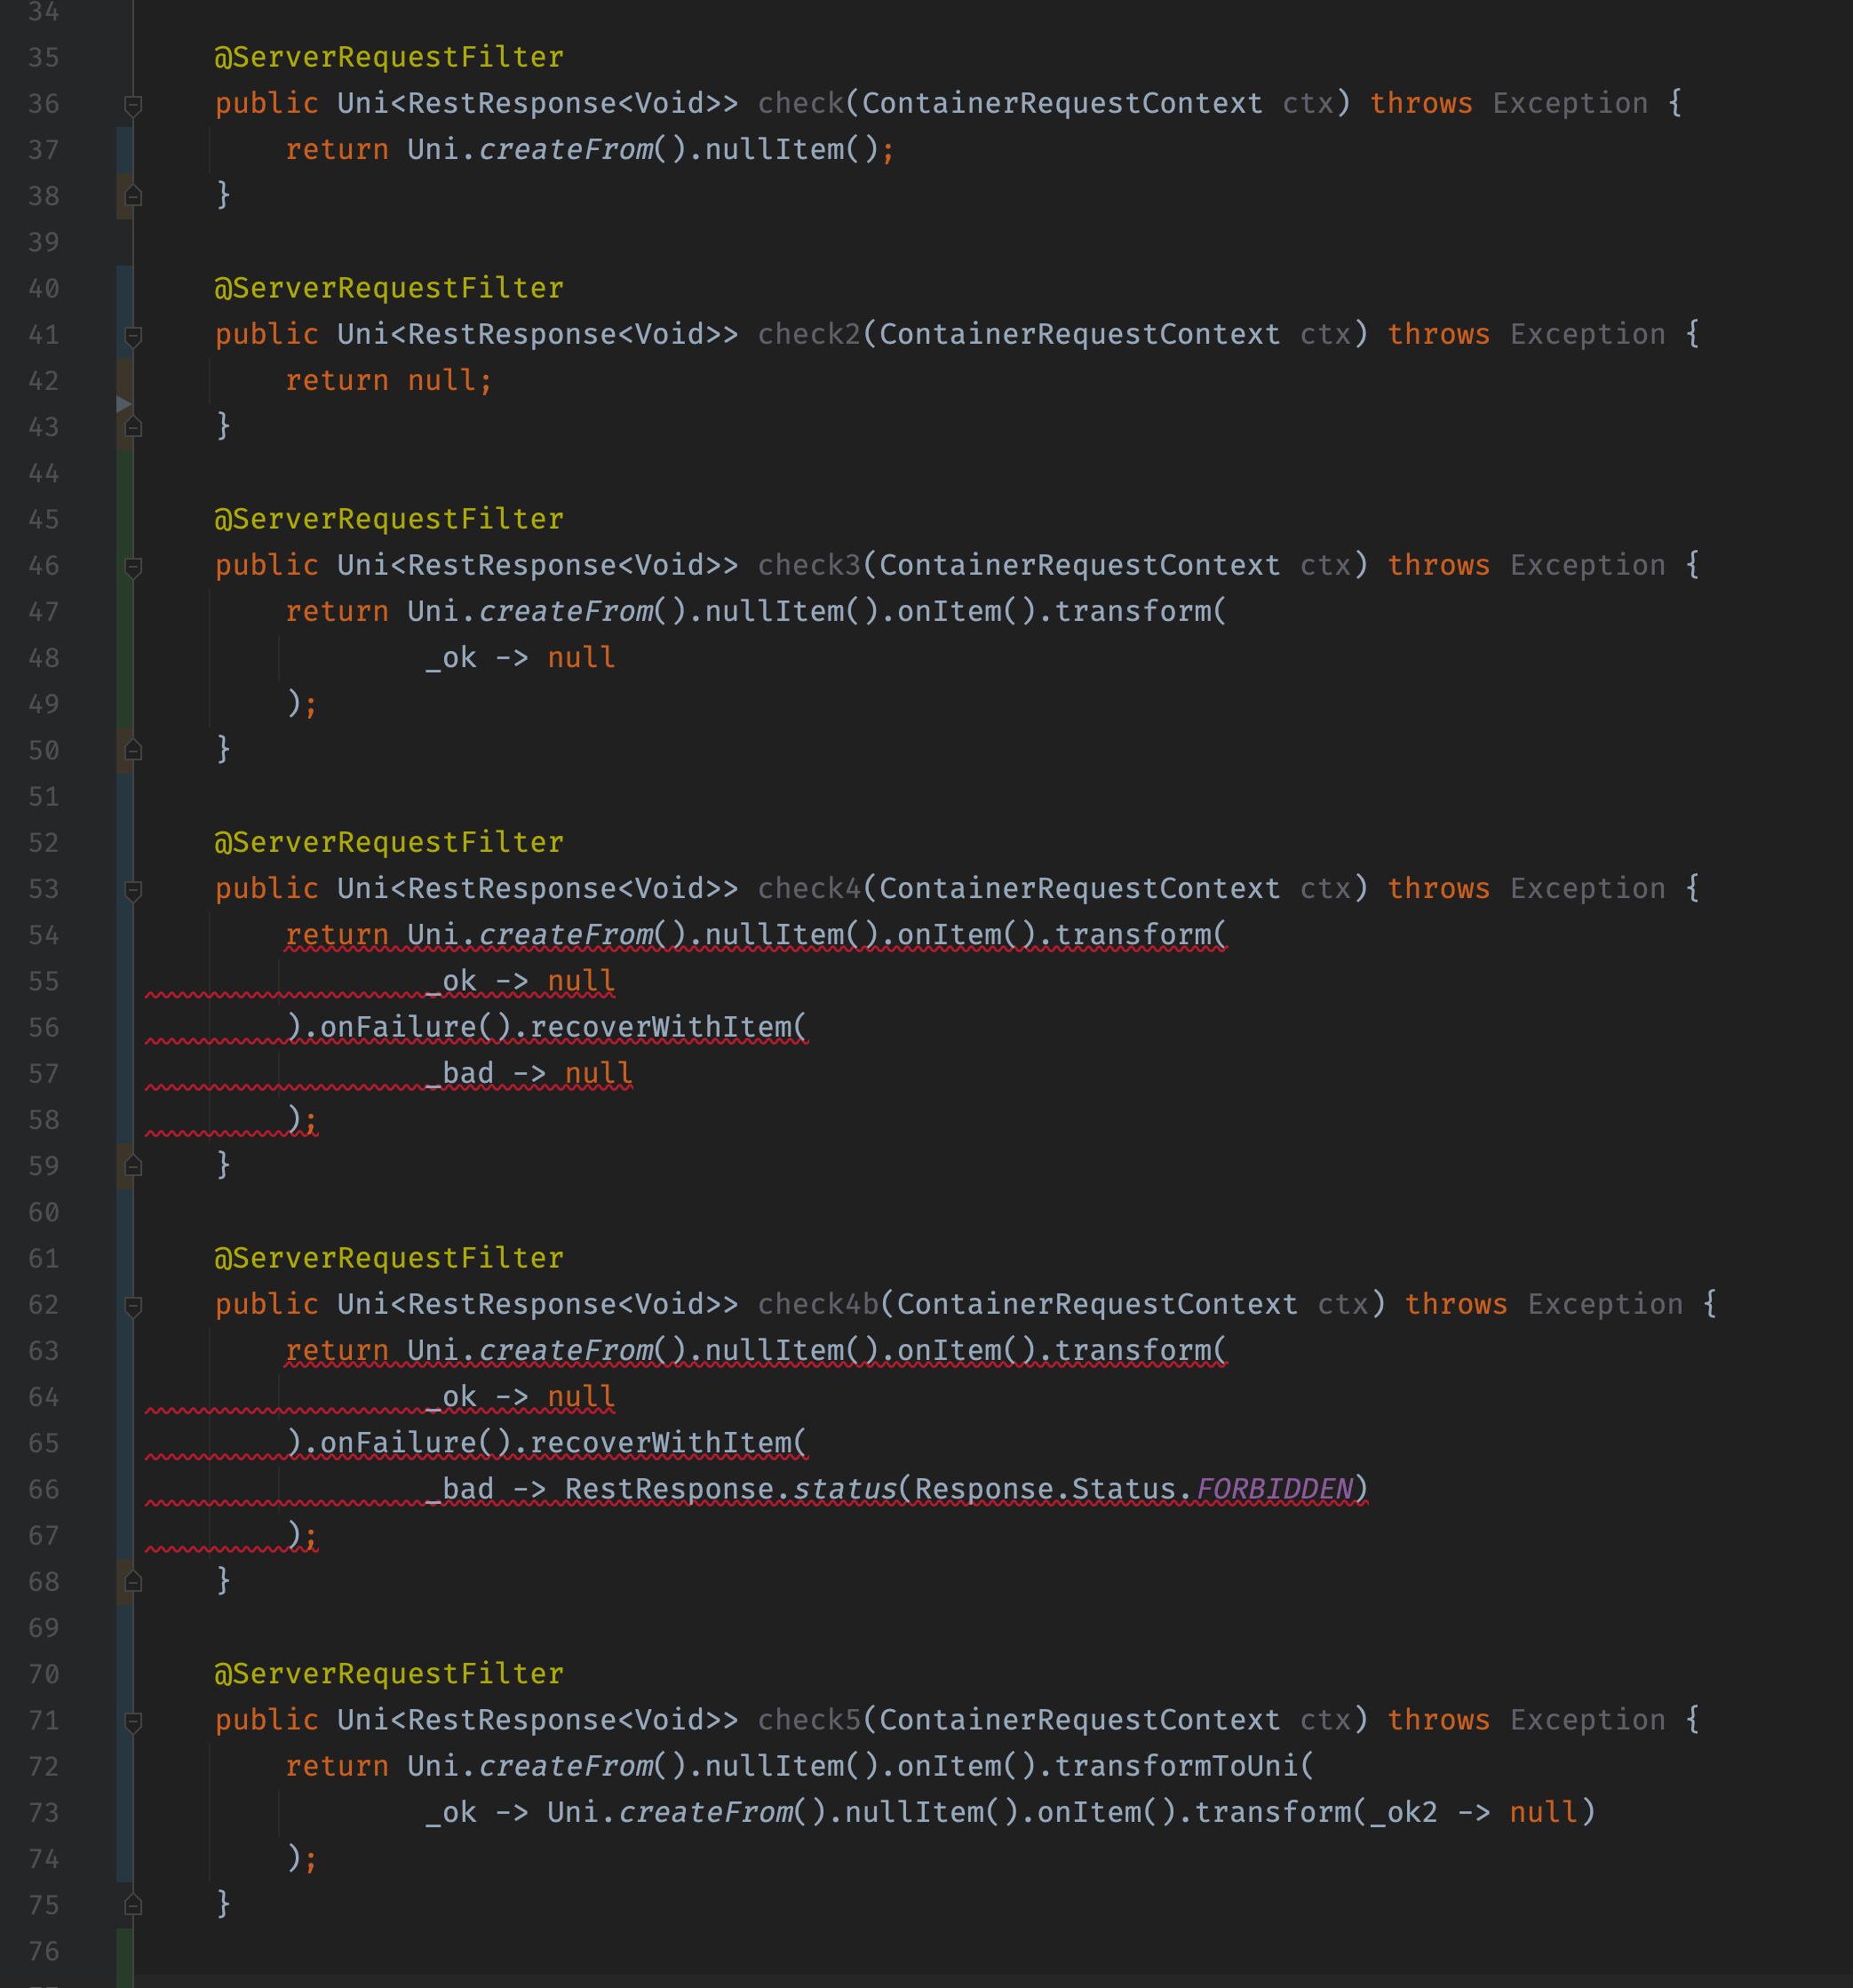Click recoverWithItem( on line 65
The image size is (1853, 1988).
pyautogui.click(x=668, y=1444)
